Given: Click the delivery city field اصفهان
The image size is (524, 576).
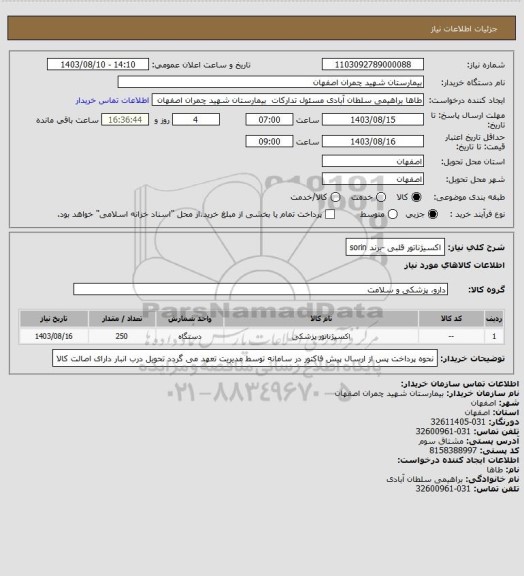Looking at the screenshot, I should click(373, 179).
